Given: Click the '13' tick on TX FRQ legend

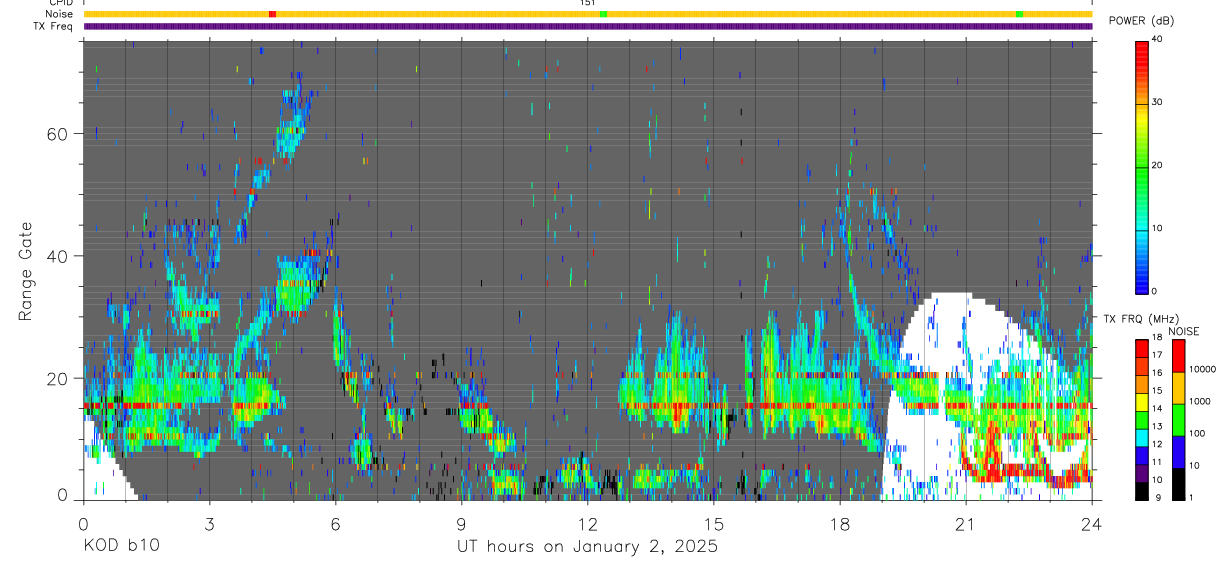Looking at the screenshot, I should pyautogui.click(x=1157, y=426).
